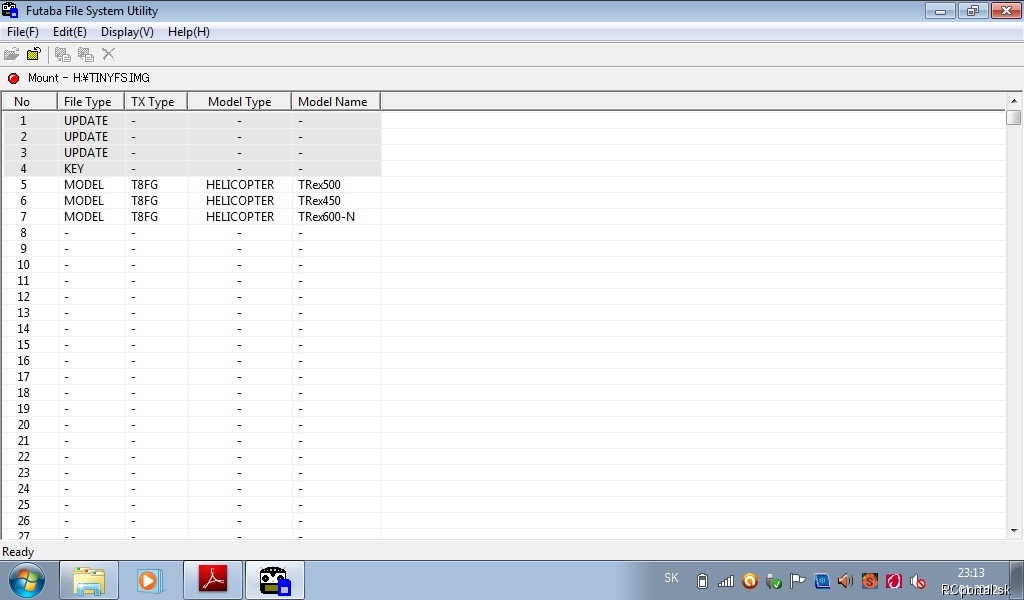Select the KEY file row 4

point(192,168)
